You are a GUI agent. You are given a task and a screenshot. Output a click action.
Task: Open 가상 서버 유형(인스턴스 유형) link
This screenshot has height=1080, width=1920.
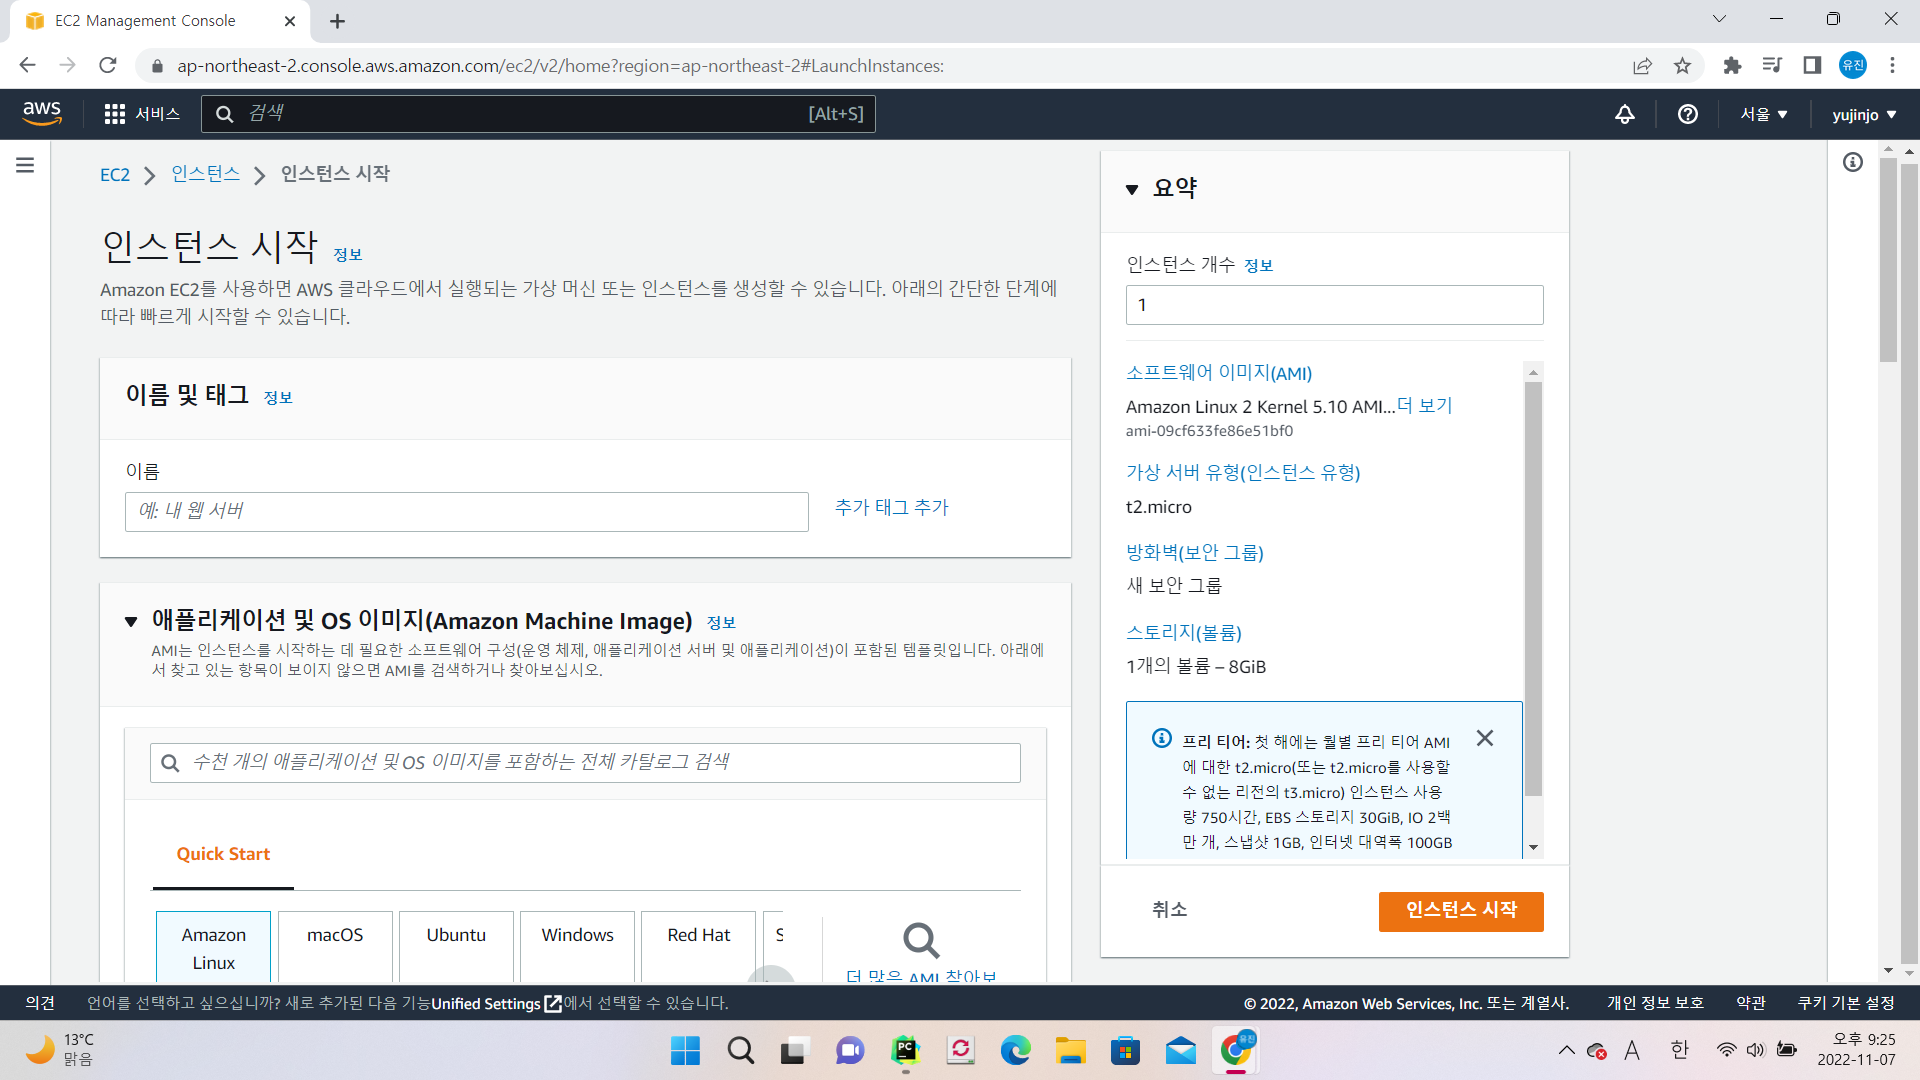point(1243,472)
